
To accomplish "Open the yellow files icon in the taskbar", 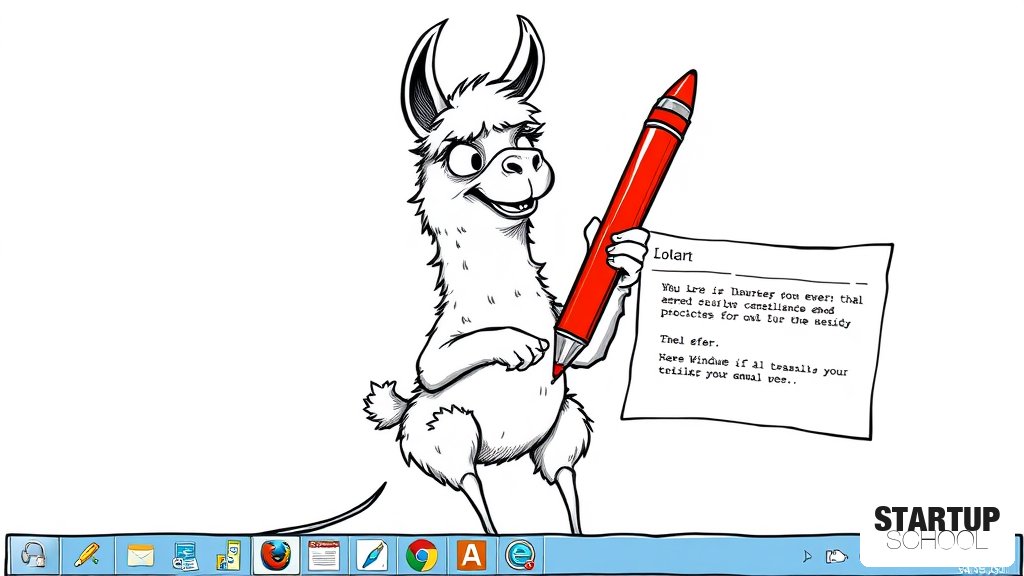I will tap(229, 556).
